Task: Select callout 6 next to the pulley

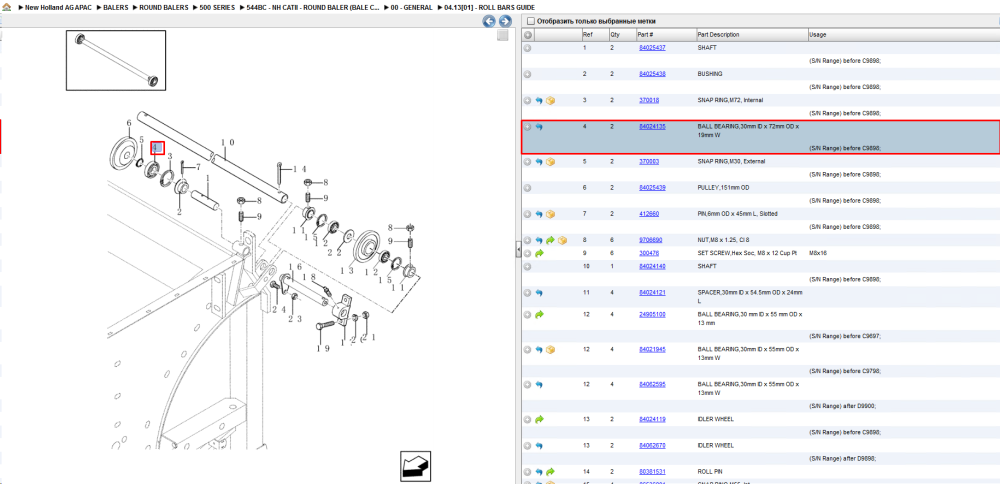Action: tap(129, 123)
